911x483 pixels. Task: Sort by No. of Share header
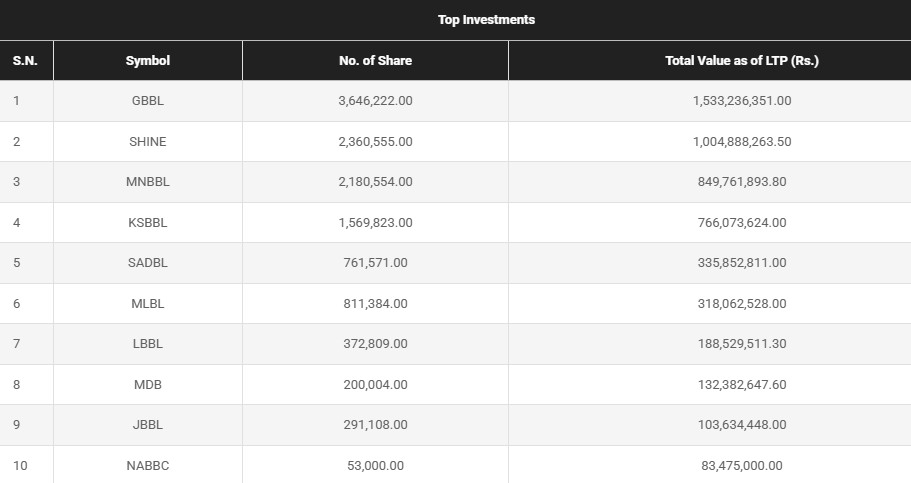click(375, 61)
